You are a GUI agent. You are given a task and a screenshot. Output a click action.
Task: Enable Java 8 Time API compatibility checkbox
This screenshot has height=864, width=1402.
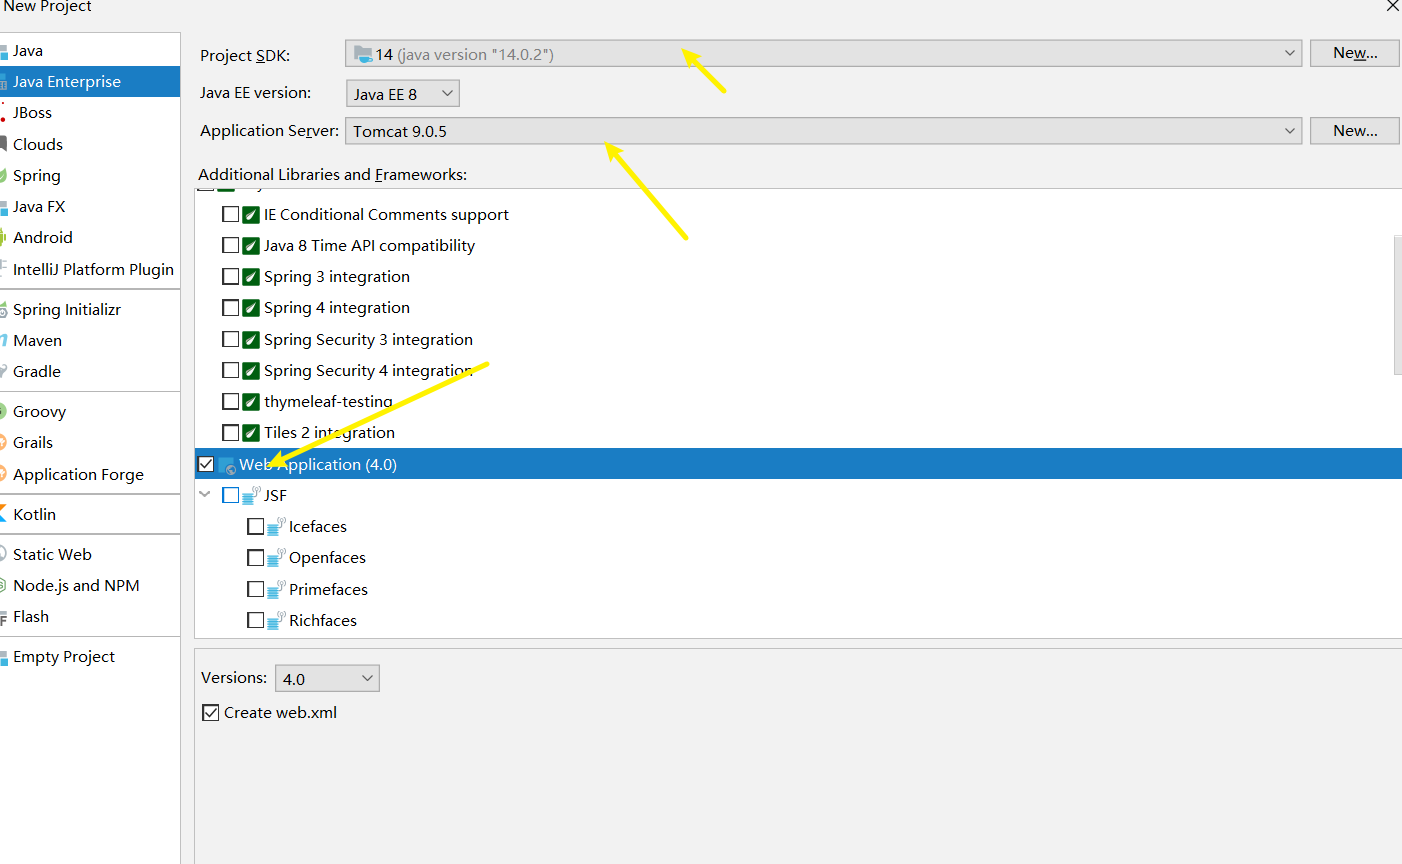coord(230,245)
